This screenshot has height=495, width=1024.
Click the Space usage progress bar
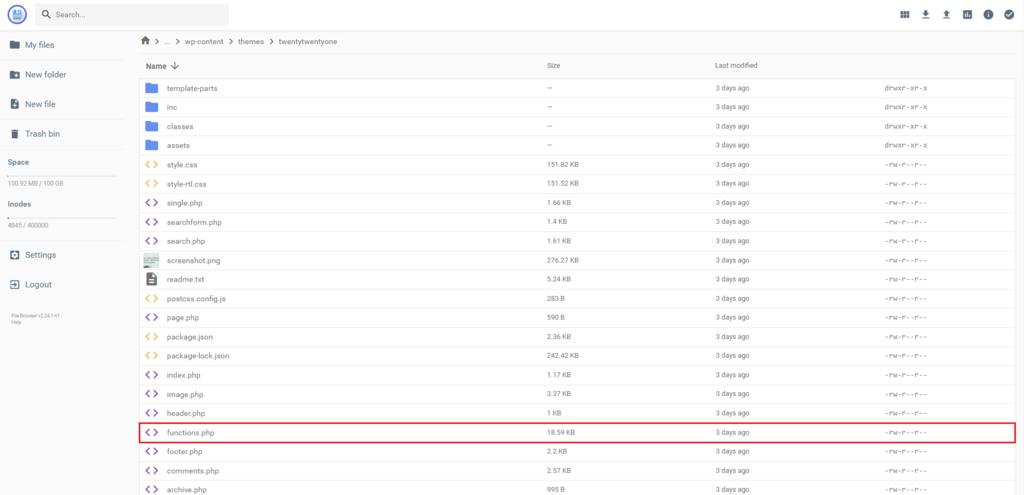click(62, 176)
